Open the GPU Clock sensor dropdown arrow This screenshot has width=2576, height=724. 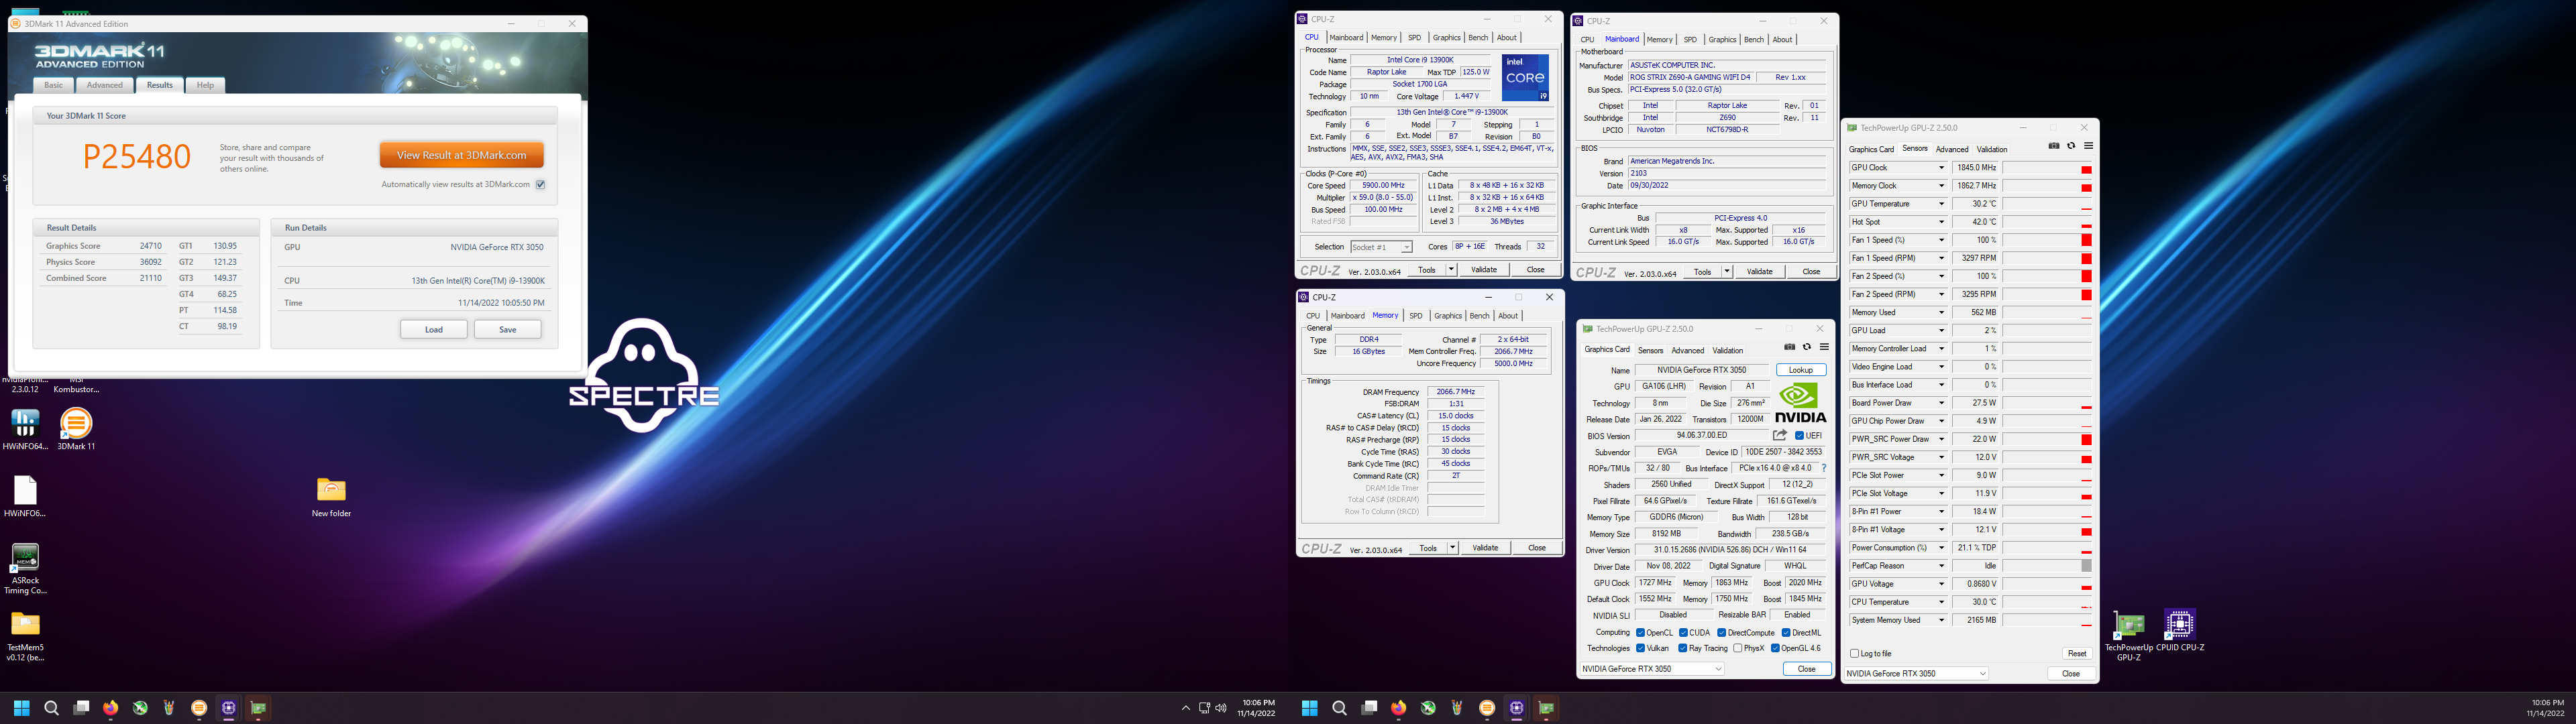point(1941,168)
